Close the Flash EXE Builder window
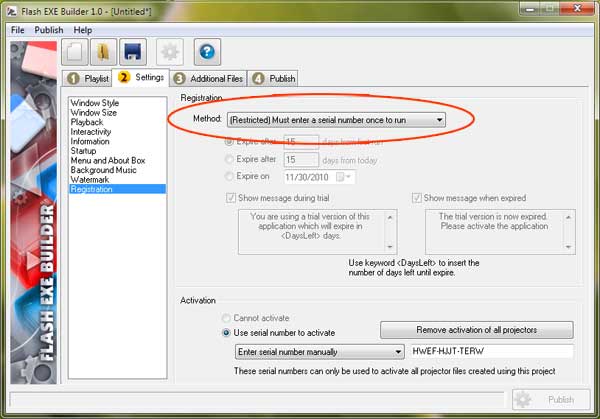 click(578, 8)
